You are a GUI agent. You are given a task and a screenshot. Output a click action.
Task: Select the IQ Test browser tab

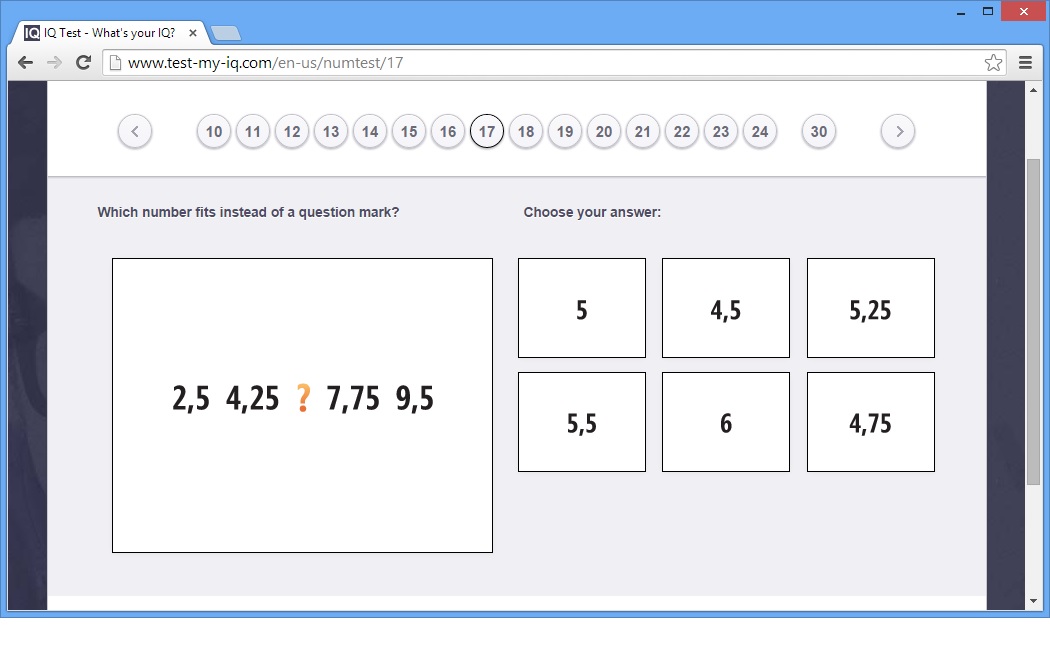pos(110,33)
